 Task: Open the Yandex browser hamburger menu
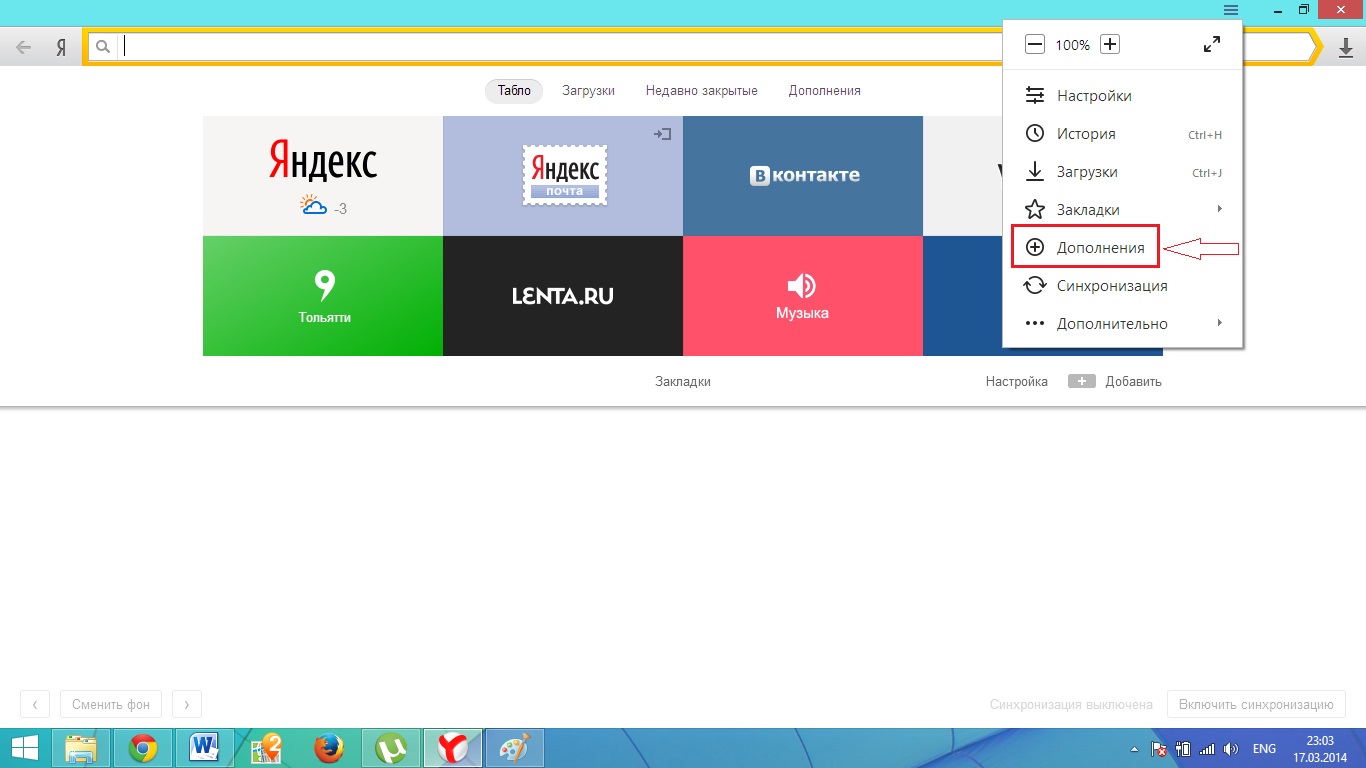1230,9
